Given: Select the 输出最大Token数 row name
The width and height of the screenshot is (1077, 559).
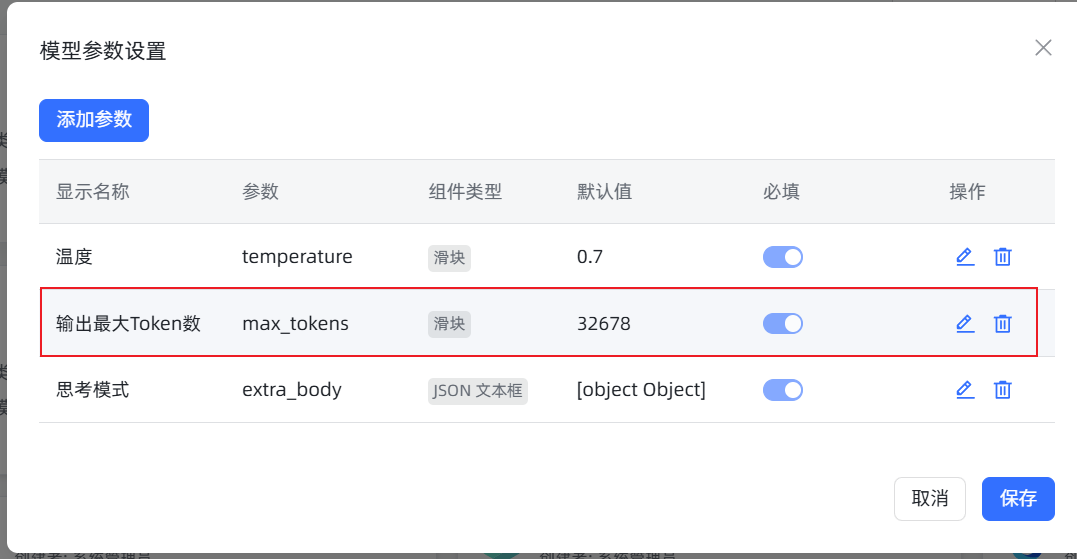Looking at the screenshot, I should (128, 323).
